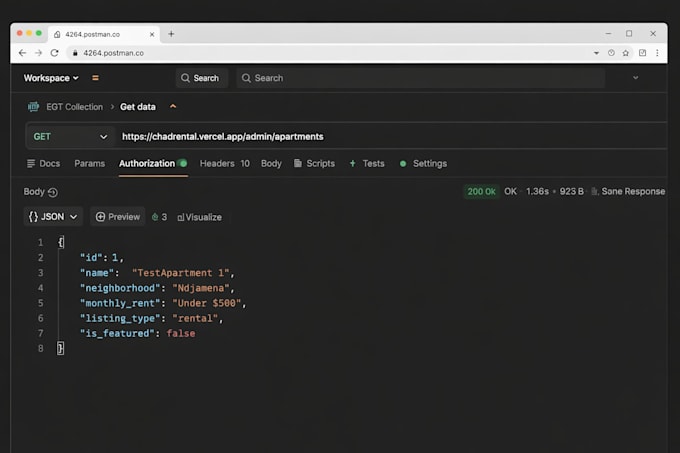Click the "TestApartment 1" value
This screenshot has width=680, height=453.
pyautogui.click(x=180, y=273)
